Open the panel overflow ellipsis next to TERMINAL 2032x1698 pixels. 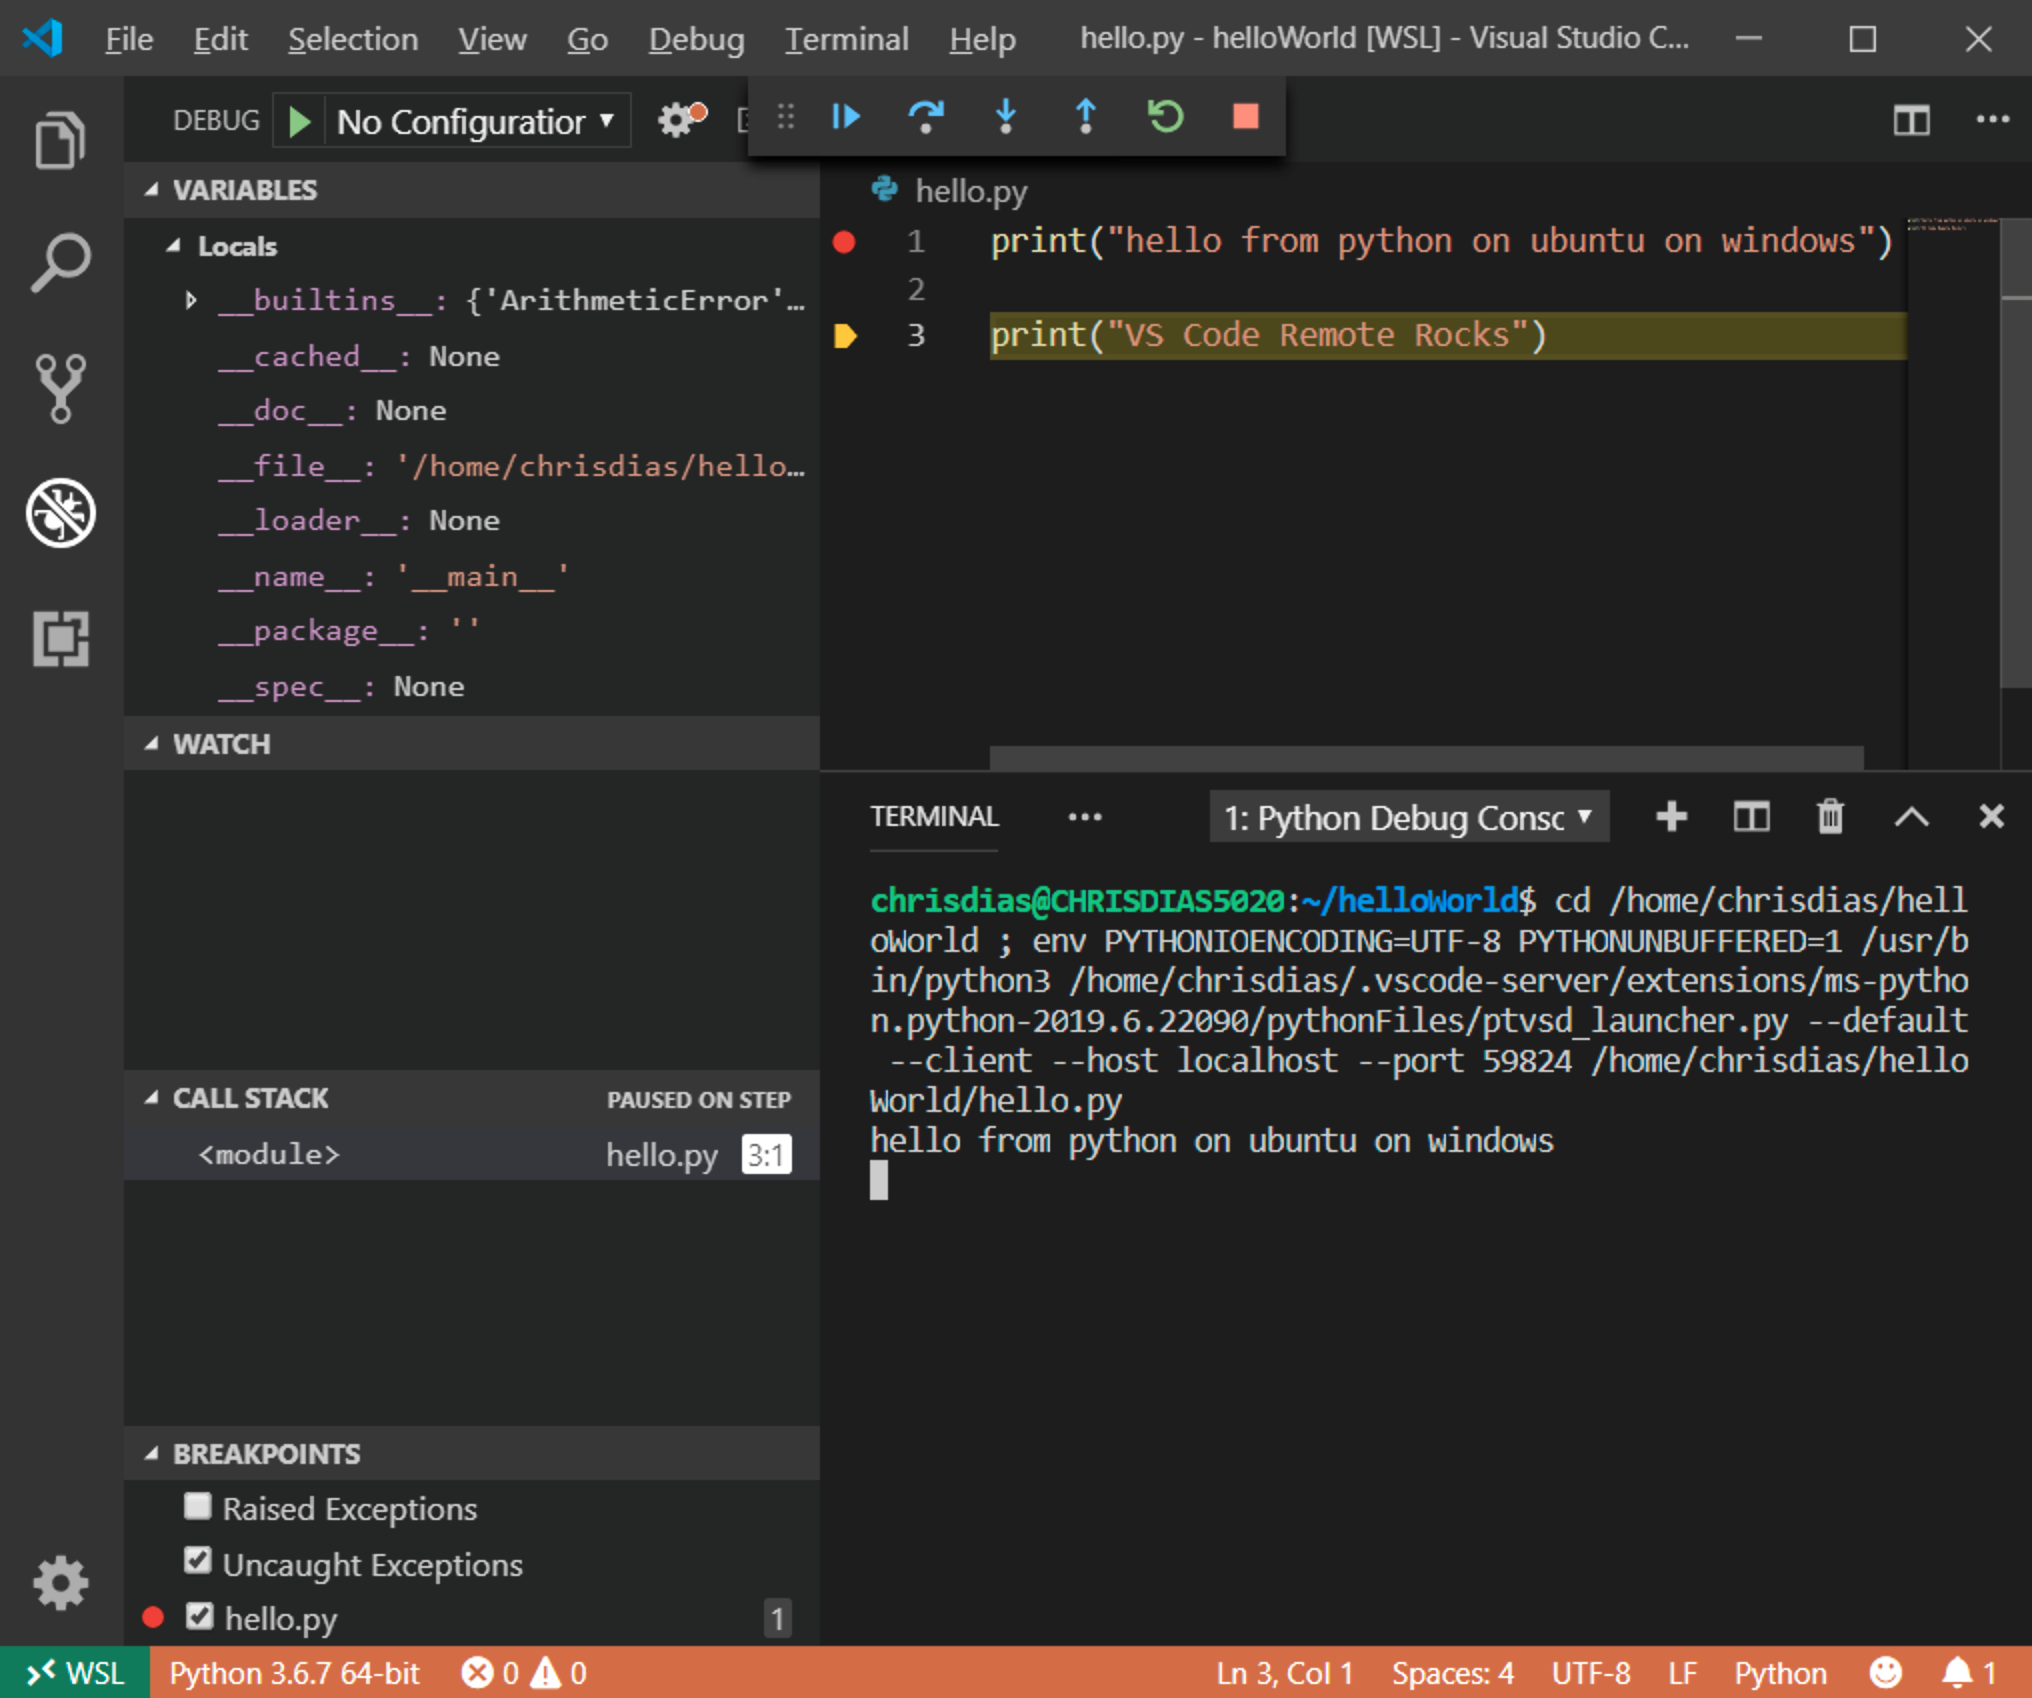coord(1084,817)
